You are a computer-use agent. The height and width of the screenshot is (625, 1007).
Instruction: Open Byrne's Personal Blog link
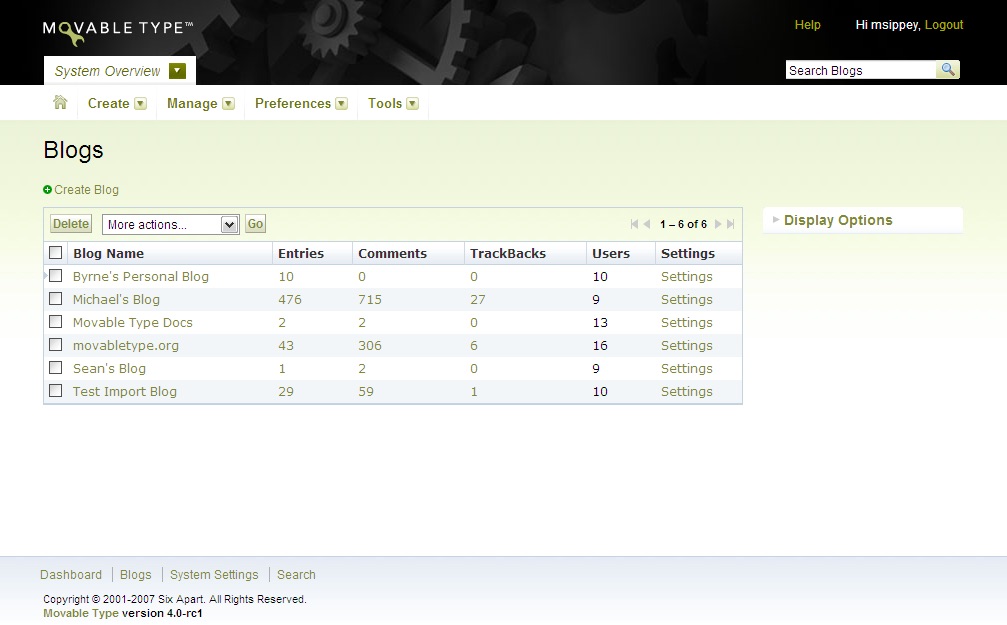click(141, 276)
